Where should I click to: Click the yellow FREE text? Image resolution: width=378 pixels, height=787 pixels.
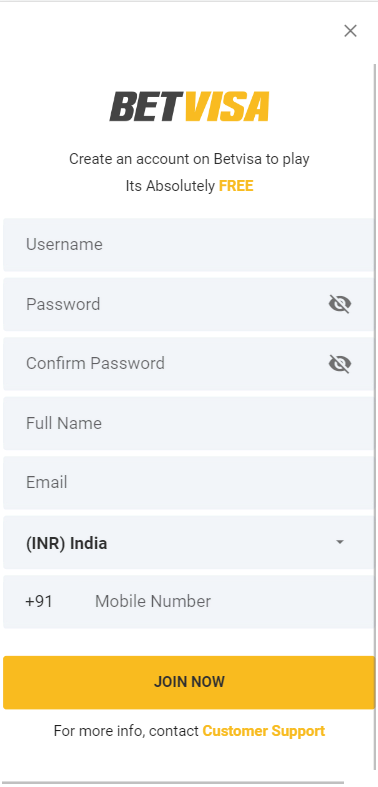(236, 186)
